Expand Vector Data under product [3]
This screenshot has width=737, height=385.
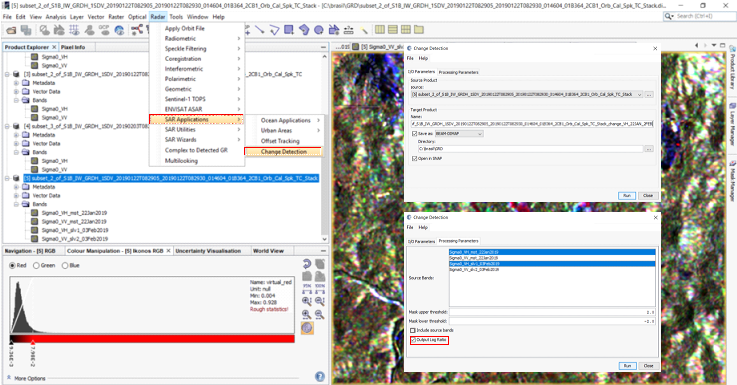coord(16,92)
